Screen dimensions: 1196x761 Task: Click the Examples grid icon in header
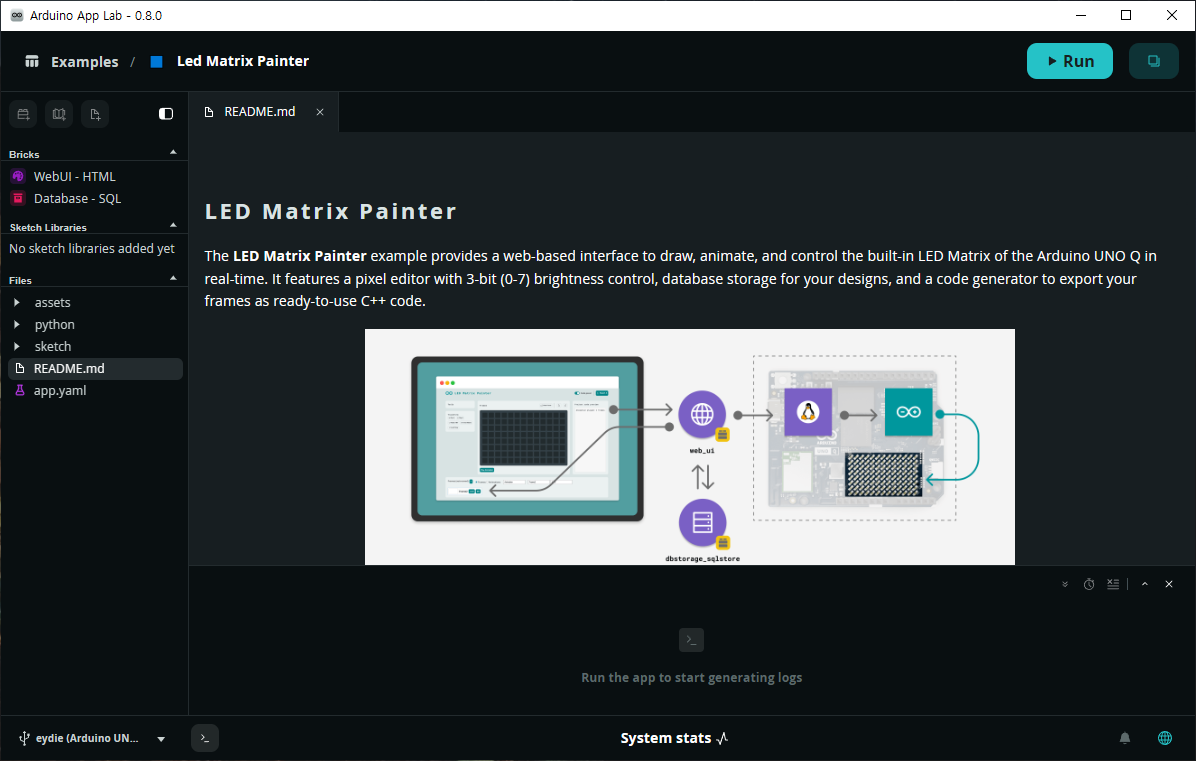coord(31,61)
